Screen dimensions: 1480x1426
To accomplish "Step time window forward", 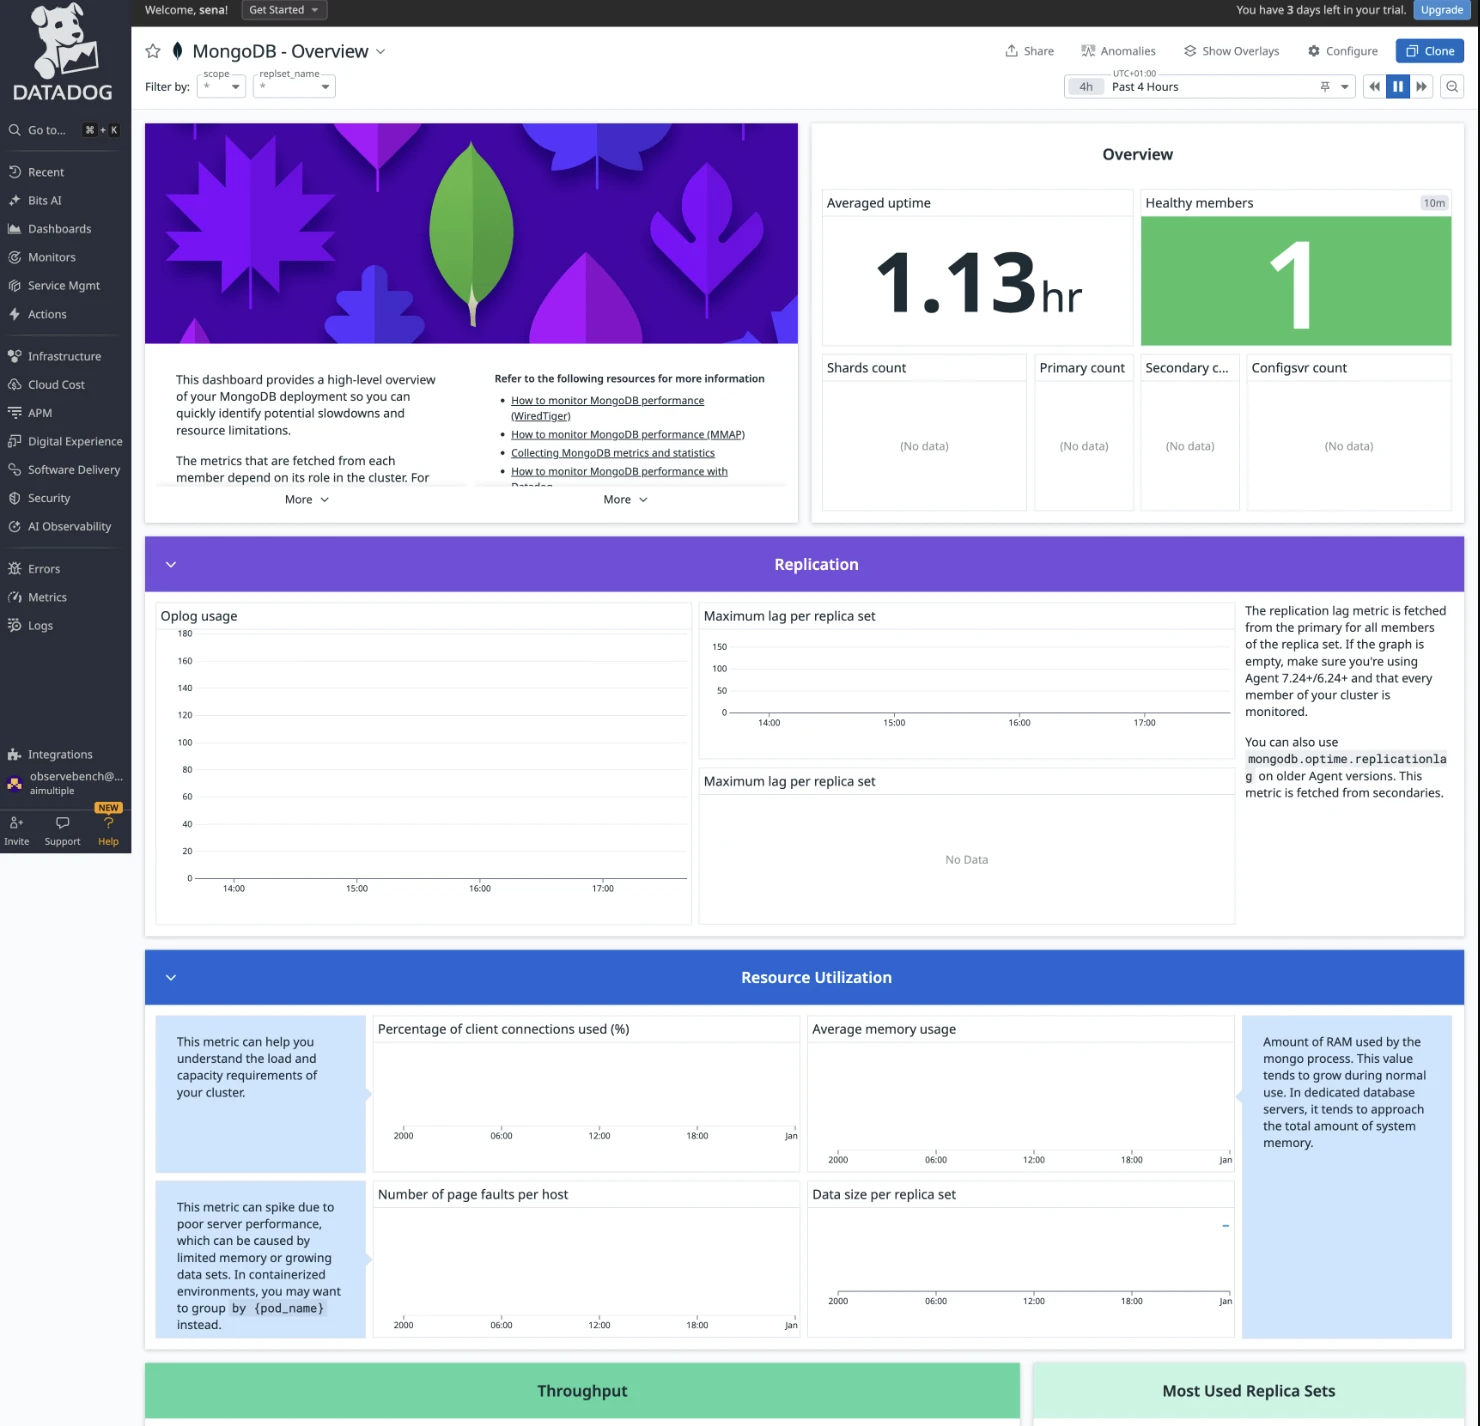I will tap(1421, 87).
